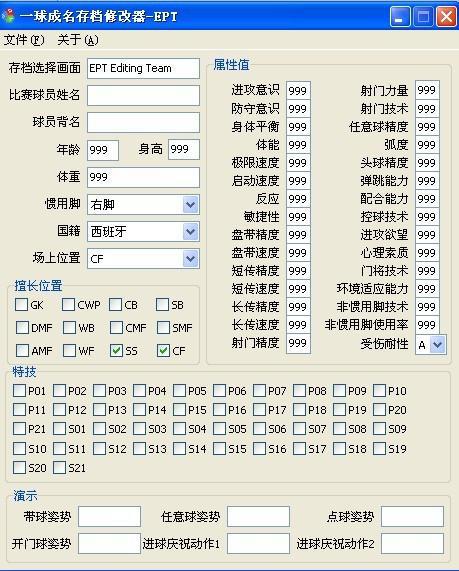Click the 盘带精度 value field
Screen dimensions: 459x571
pyautogui.click(x=298, y=235)
